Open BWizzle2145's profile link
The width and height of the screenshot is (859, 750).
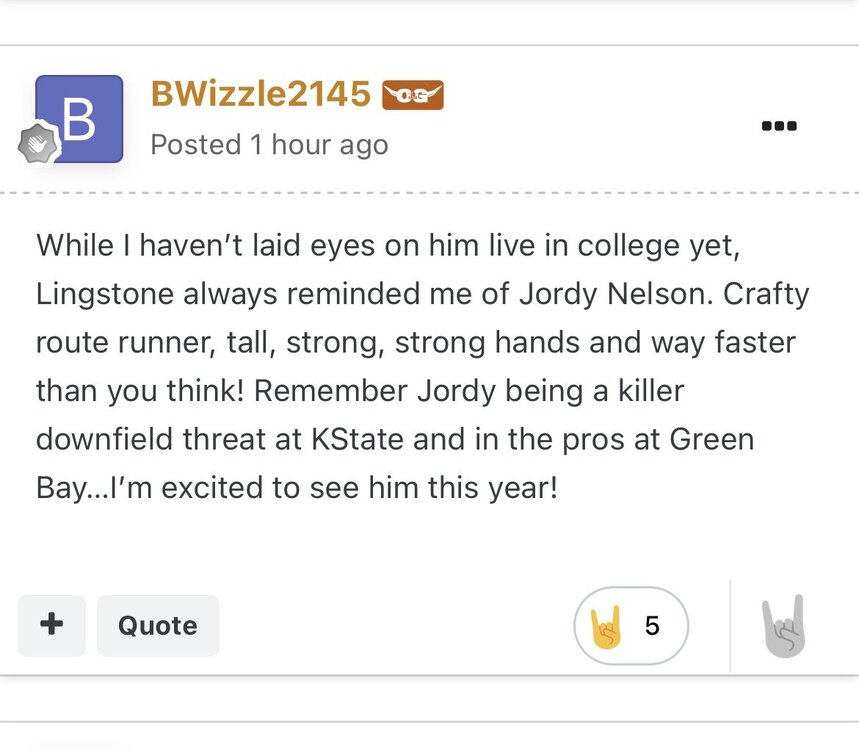(260, 94)
